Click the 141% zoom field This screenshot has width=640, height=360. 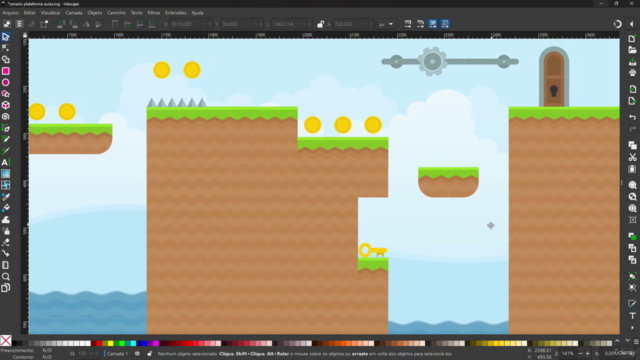(568, 353)
